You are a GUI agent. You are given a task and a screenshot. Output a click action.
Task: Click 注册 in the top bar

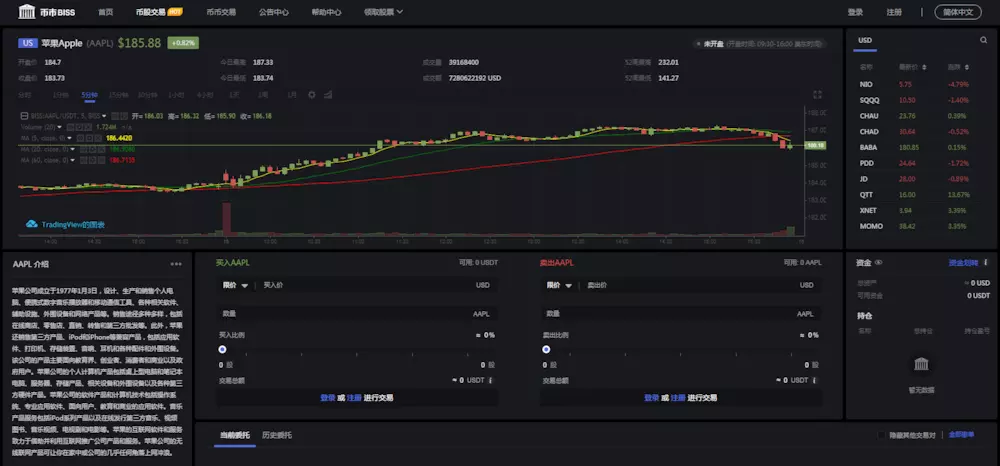pos(894,11)
